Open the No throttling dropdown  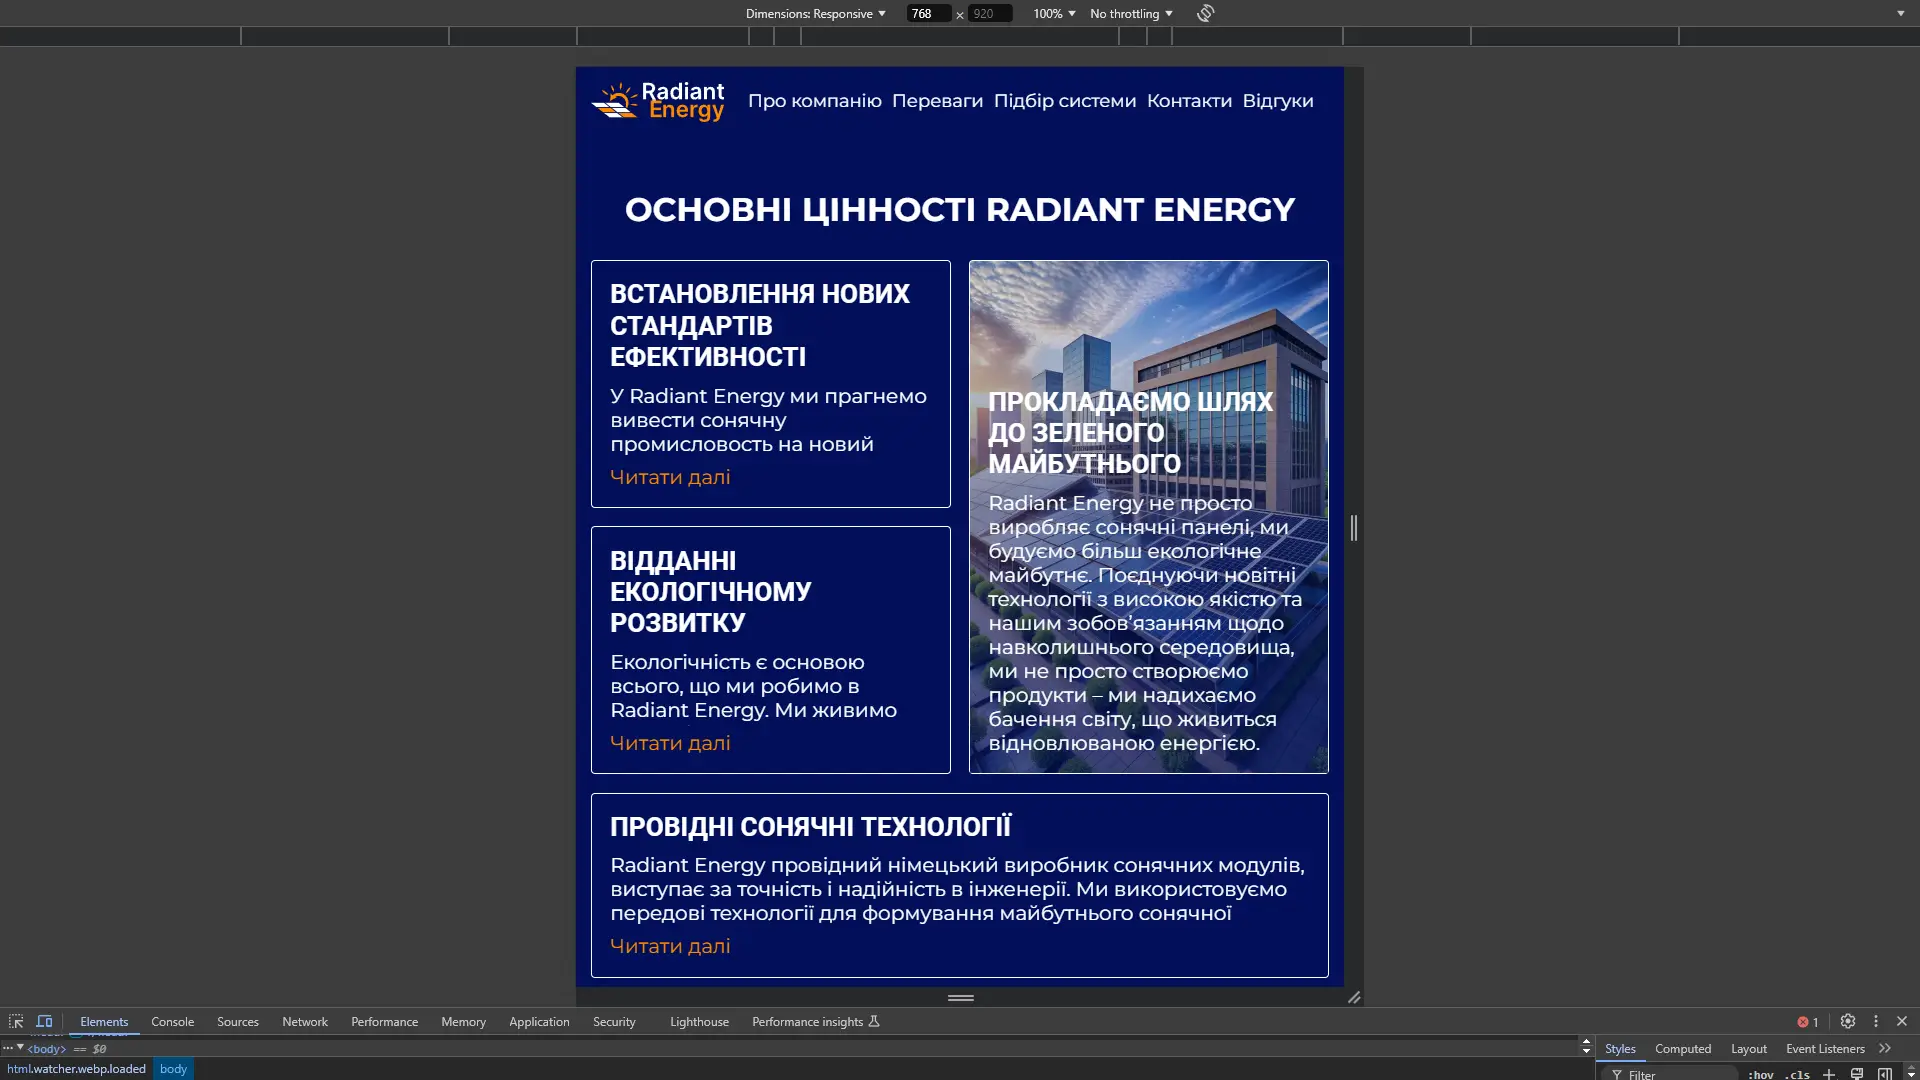pyautogui.click(x=1131, y=14)
